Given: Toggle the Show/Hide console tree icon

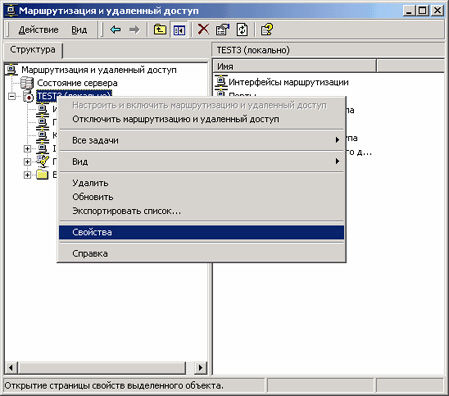Looking at the screenshot, I should coord(179,30).
